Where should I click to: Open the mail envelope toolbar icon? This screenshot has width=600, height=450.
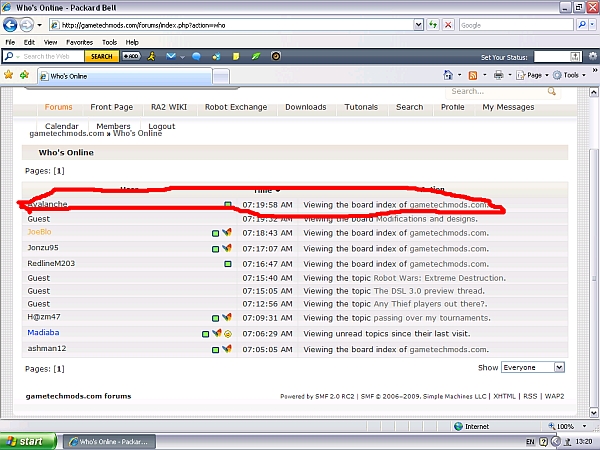[171, 56]
